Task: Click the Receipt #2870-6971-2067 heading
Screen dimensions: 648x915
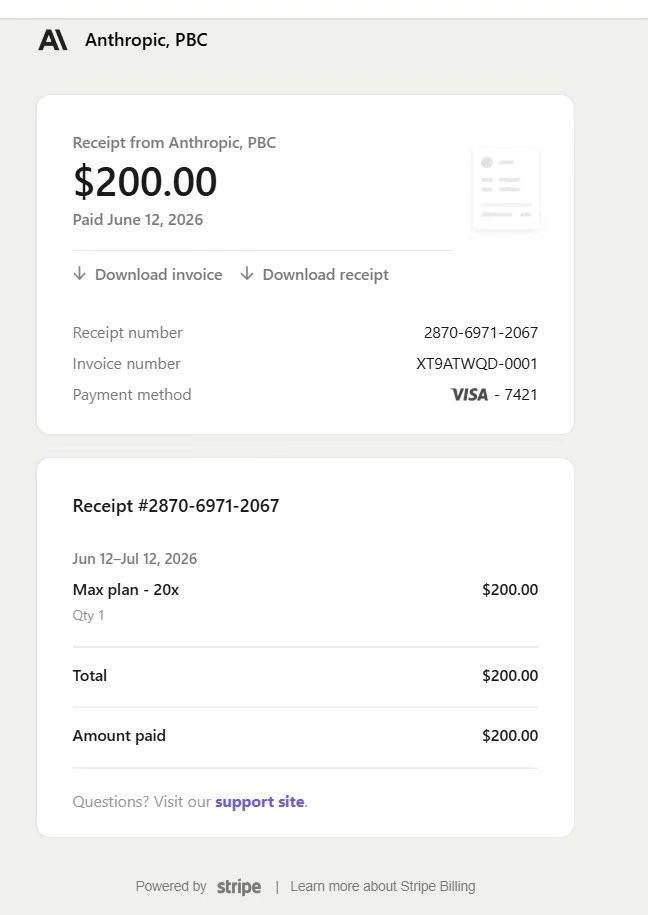Action: point(176,505)
